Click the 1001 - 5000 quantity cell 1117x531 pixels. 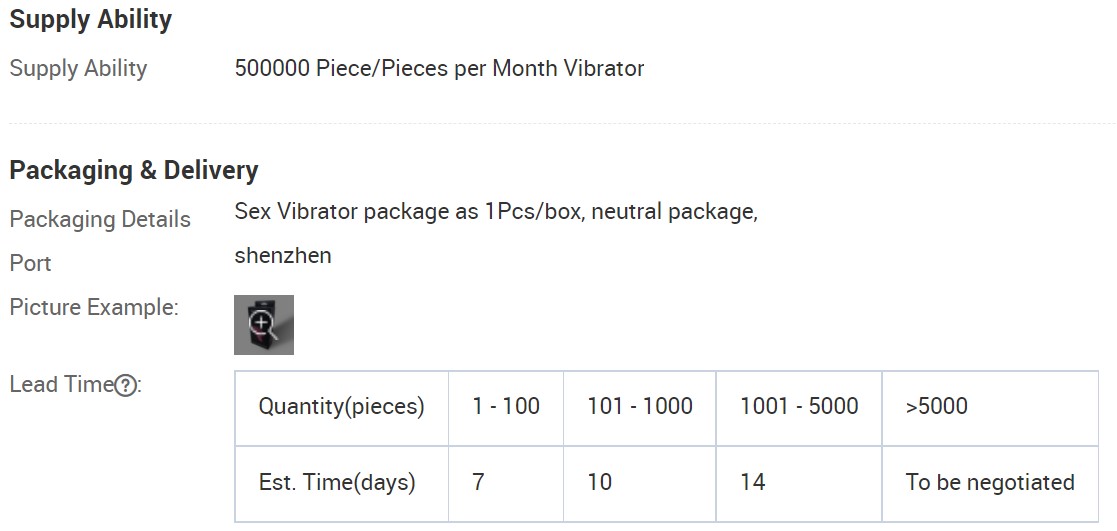point(799,408)
